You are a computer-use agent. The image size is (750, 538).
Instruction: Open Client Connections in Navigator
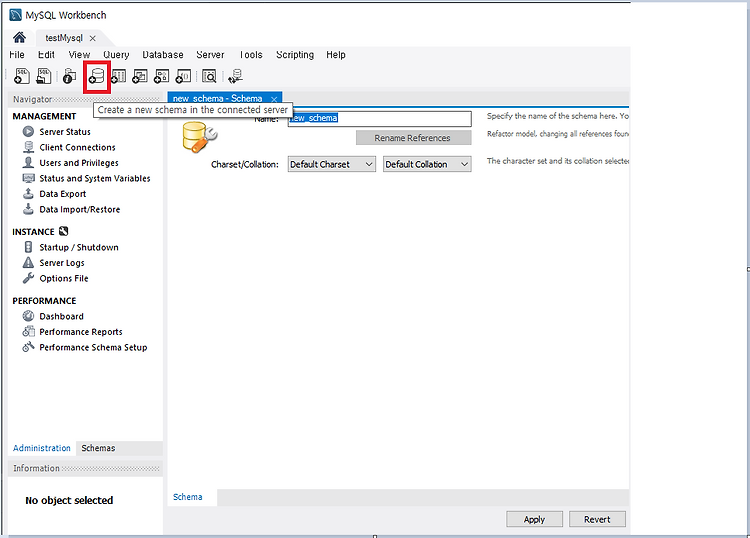click(77, 147)
